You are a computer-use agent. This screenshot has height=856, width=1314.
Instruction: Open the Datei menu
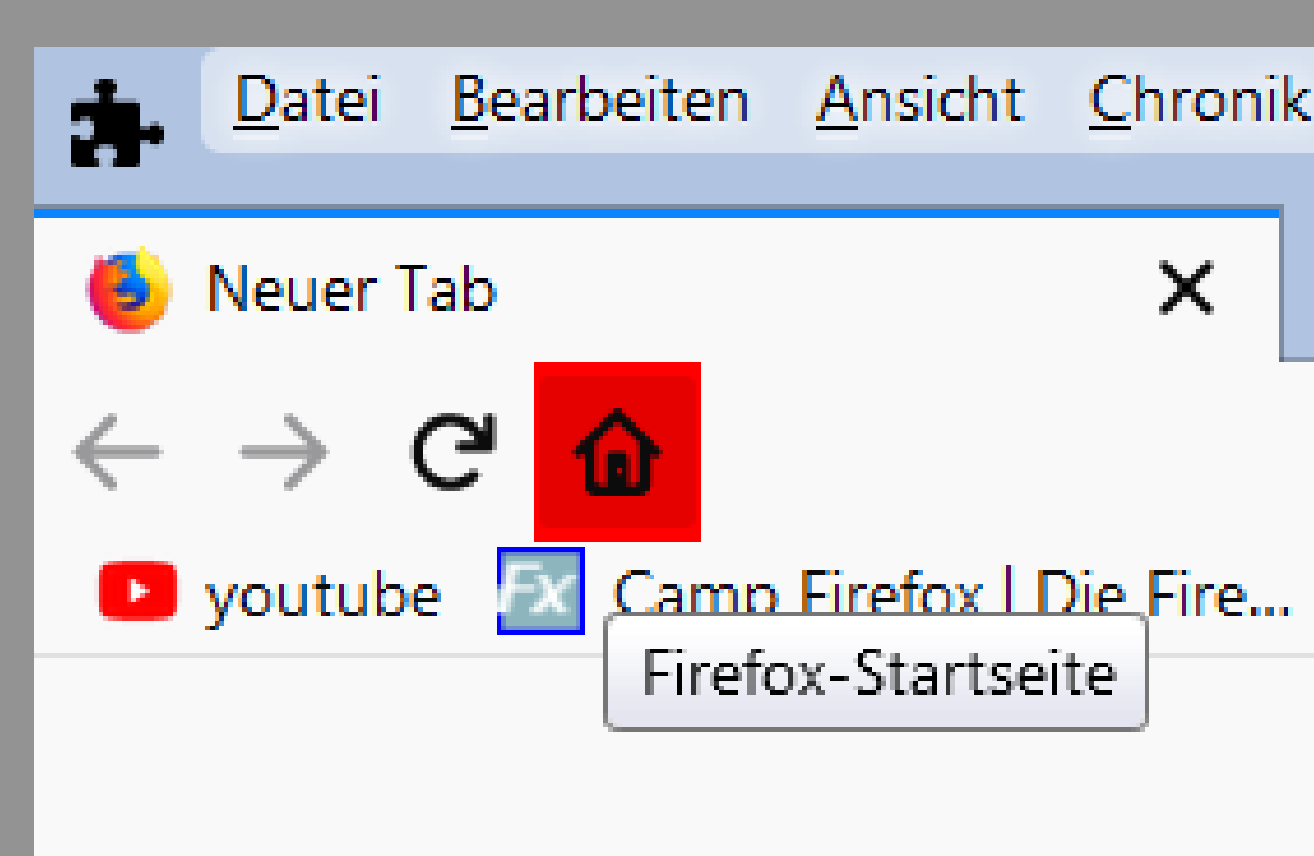pos(308,100)
